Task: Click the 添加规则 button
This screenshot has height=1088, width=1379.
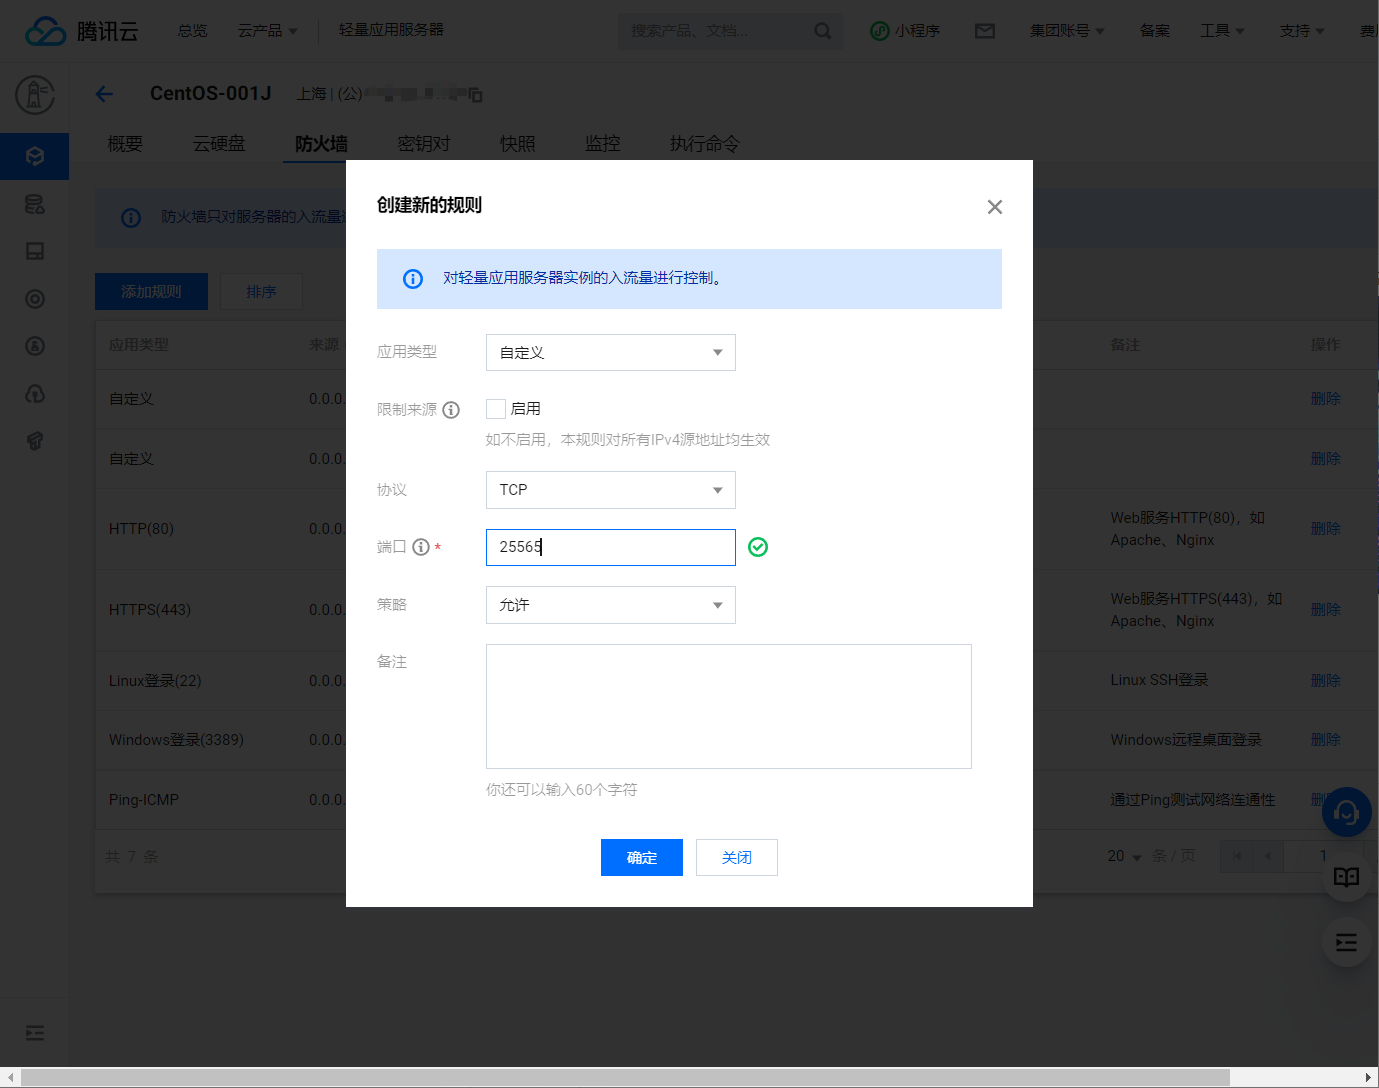Action: point(151,292)
